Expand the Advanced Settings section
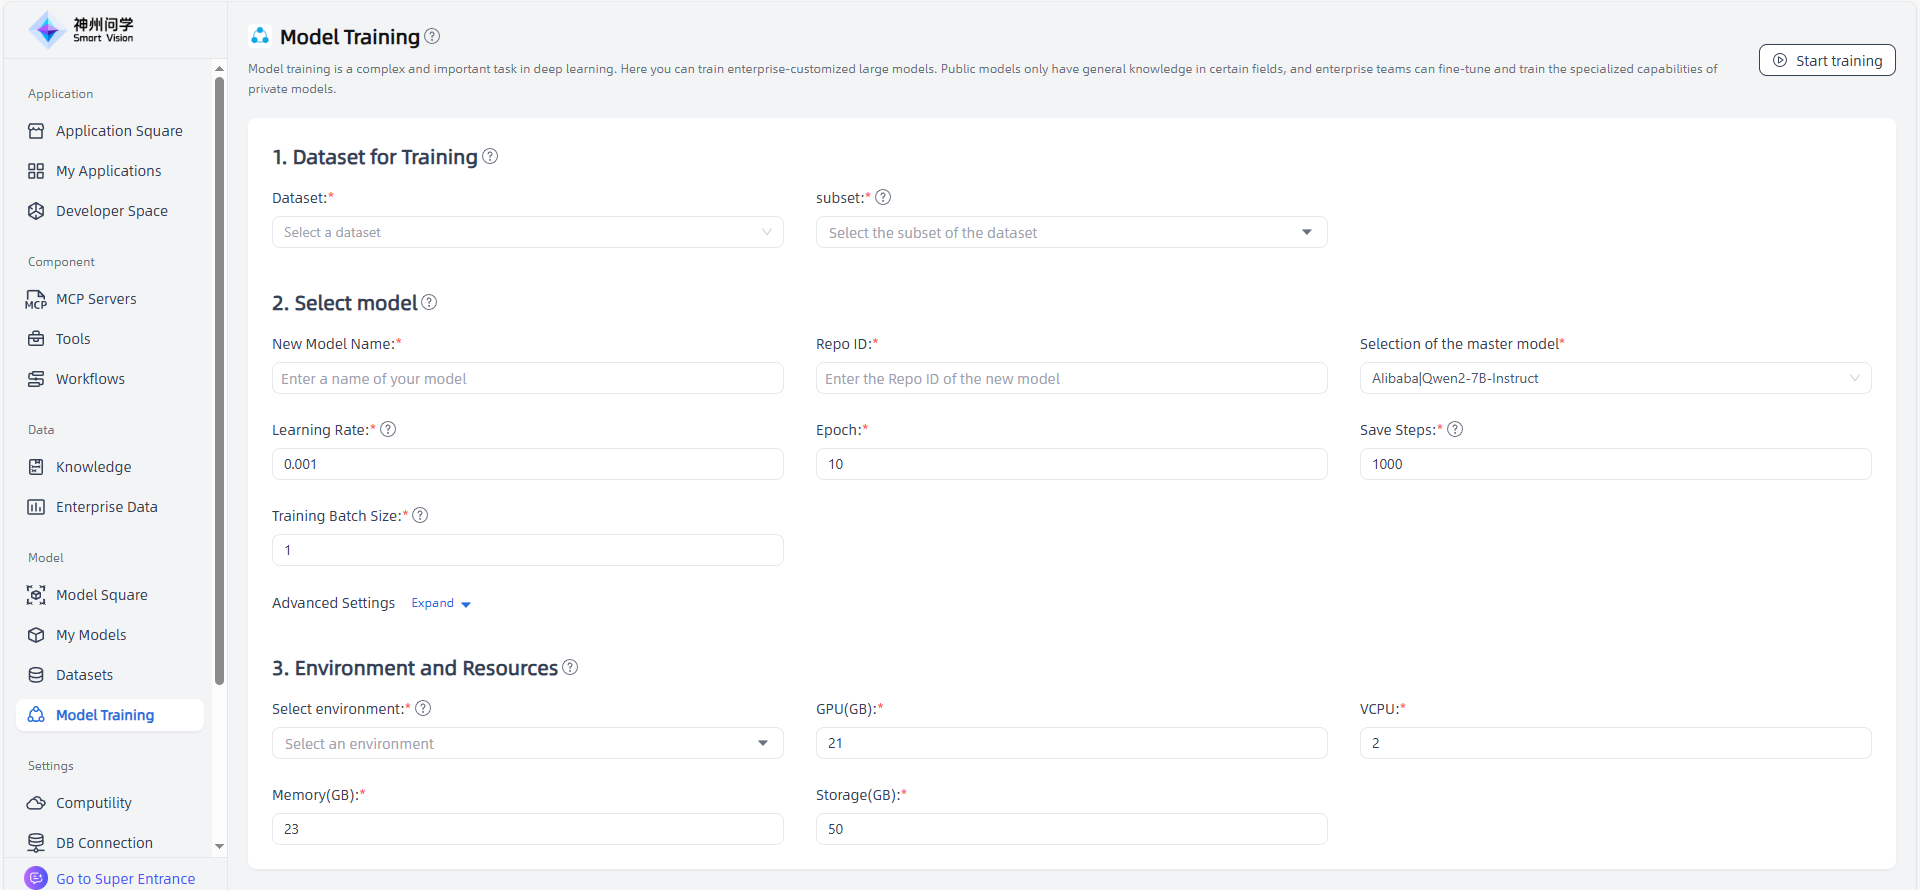 pyautogui.click(x=441, y=603)
